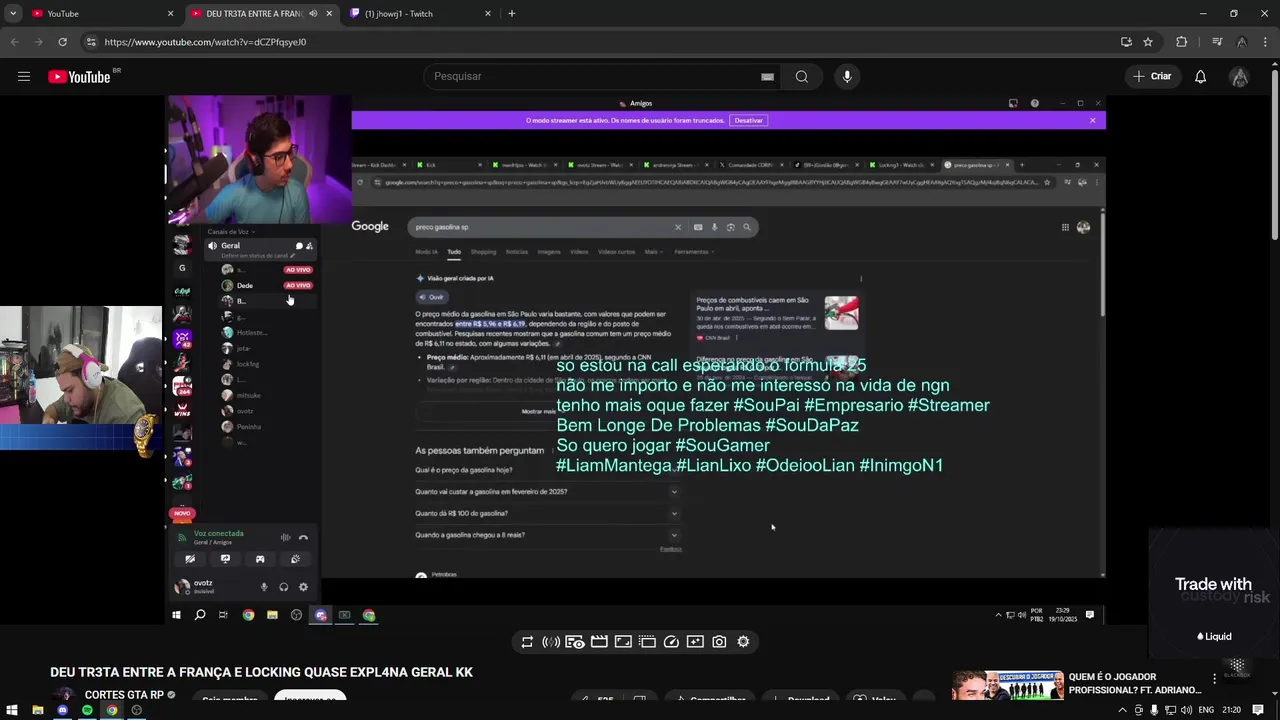Expand 'Quanto vai custar a gasolina em fevereiro'
This screenshot has height=720, width=1280.
547,492
